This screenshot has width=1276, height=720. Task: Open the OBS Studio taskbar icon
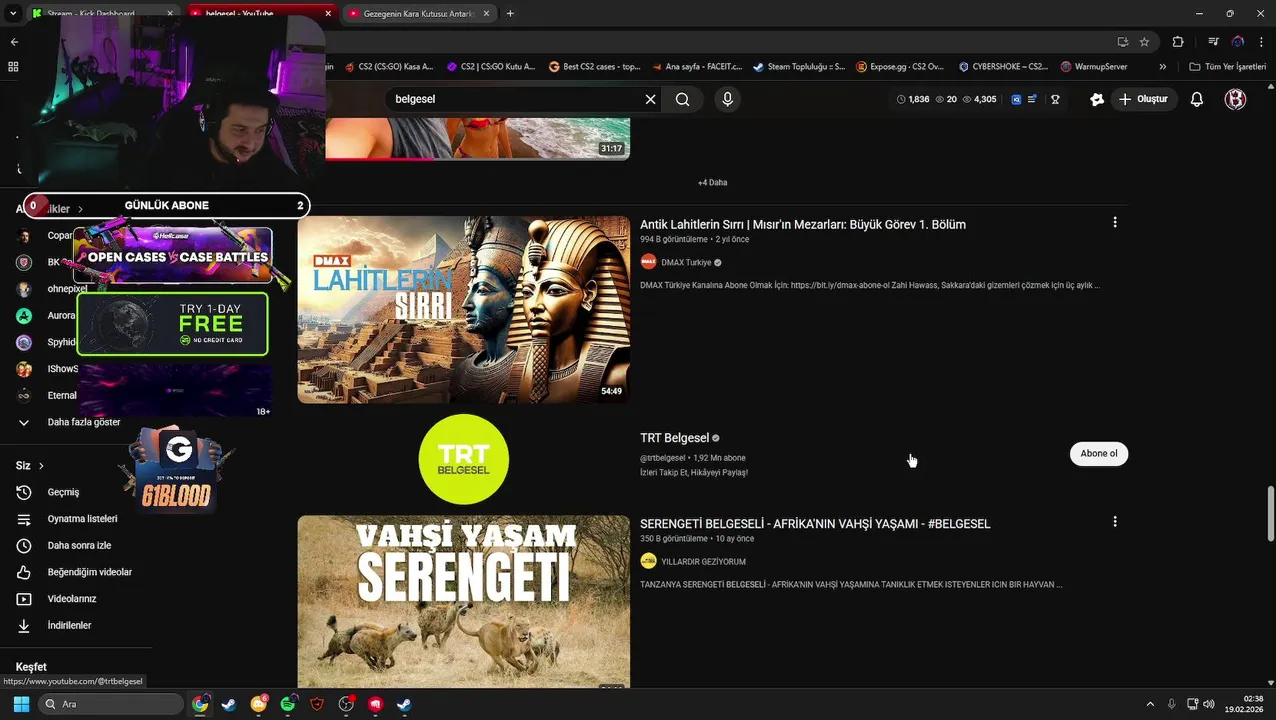coord(346,704)
